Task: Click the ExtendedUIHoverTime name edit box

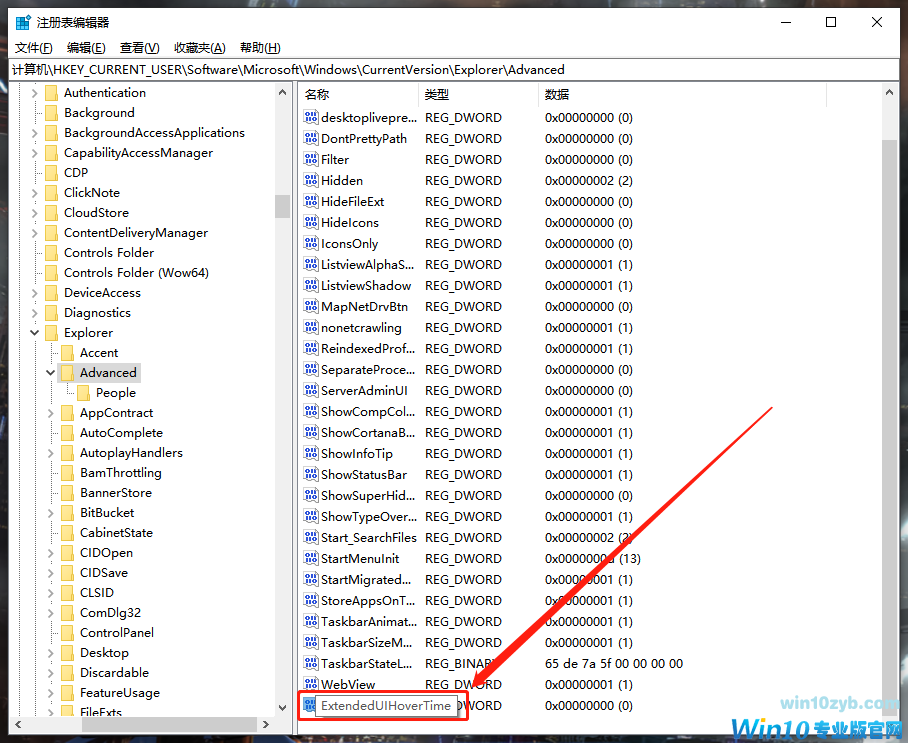Action: [385, 706]
